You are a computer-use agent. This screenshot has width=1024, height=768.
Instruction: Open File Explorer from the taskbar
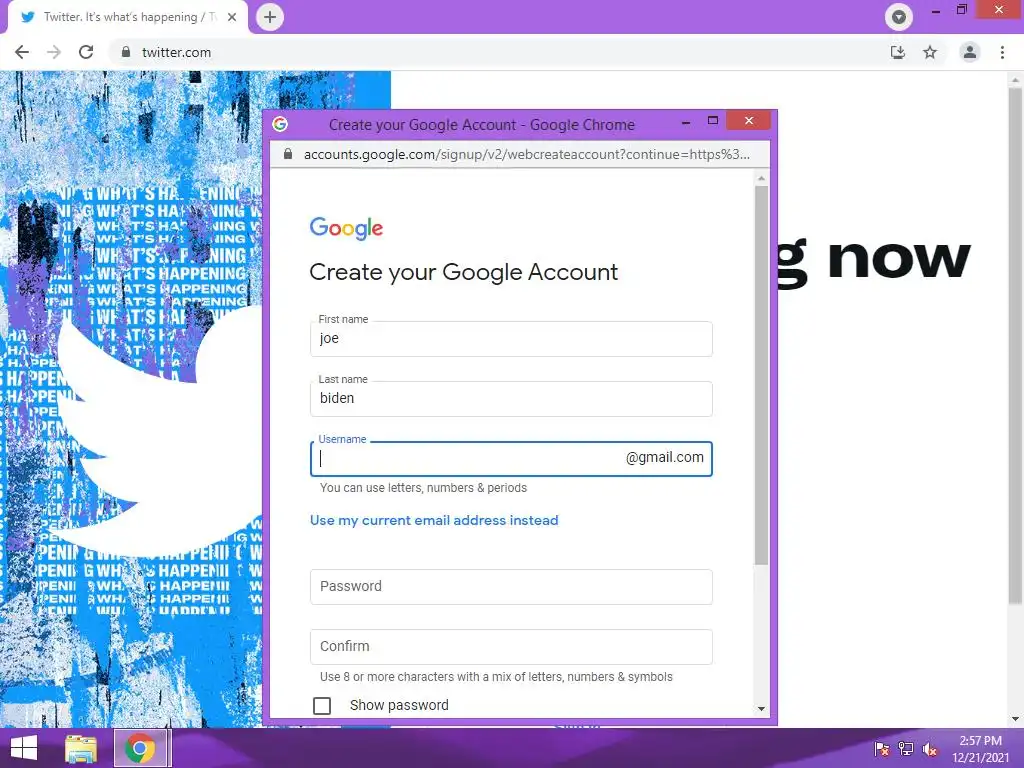(81, 748)
